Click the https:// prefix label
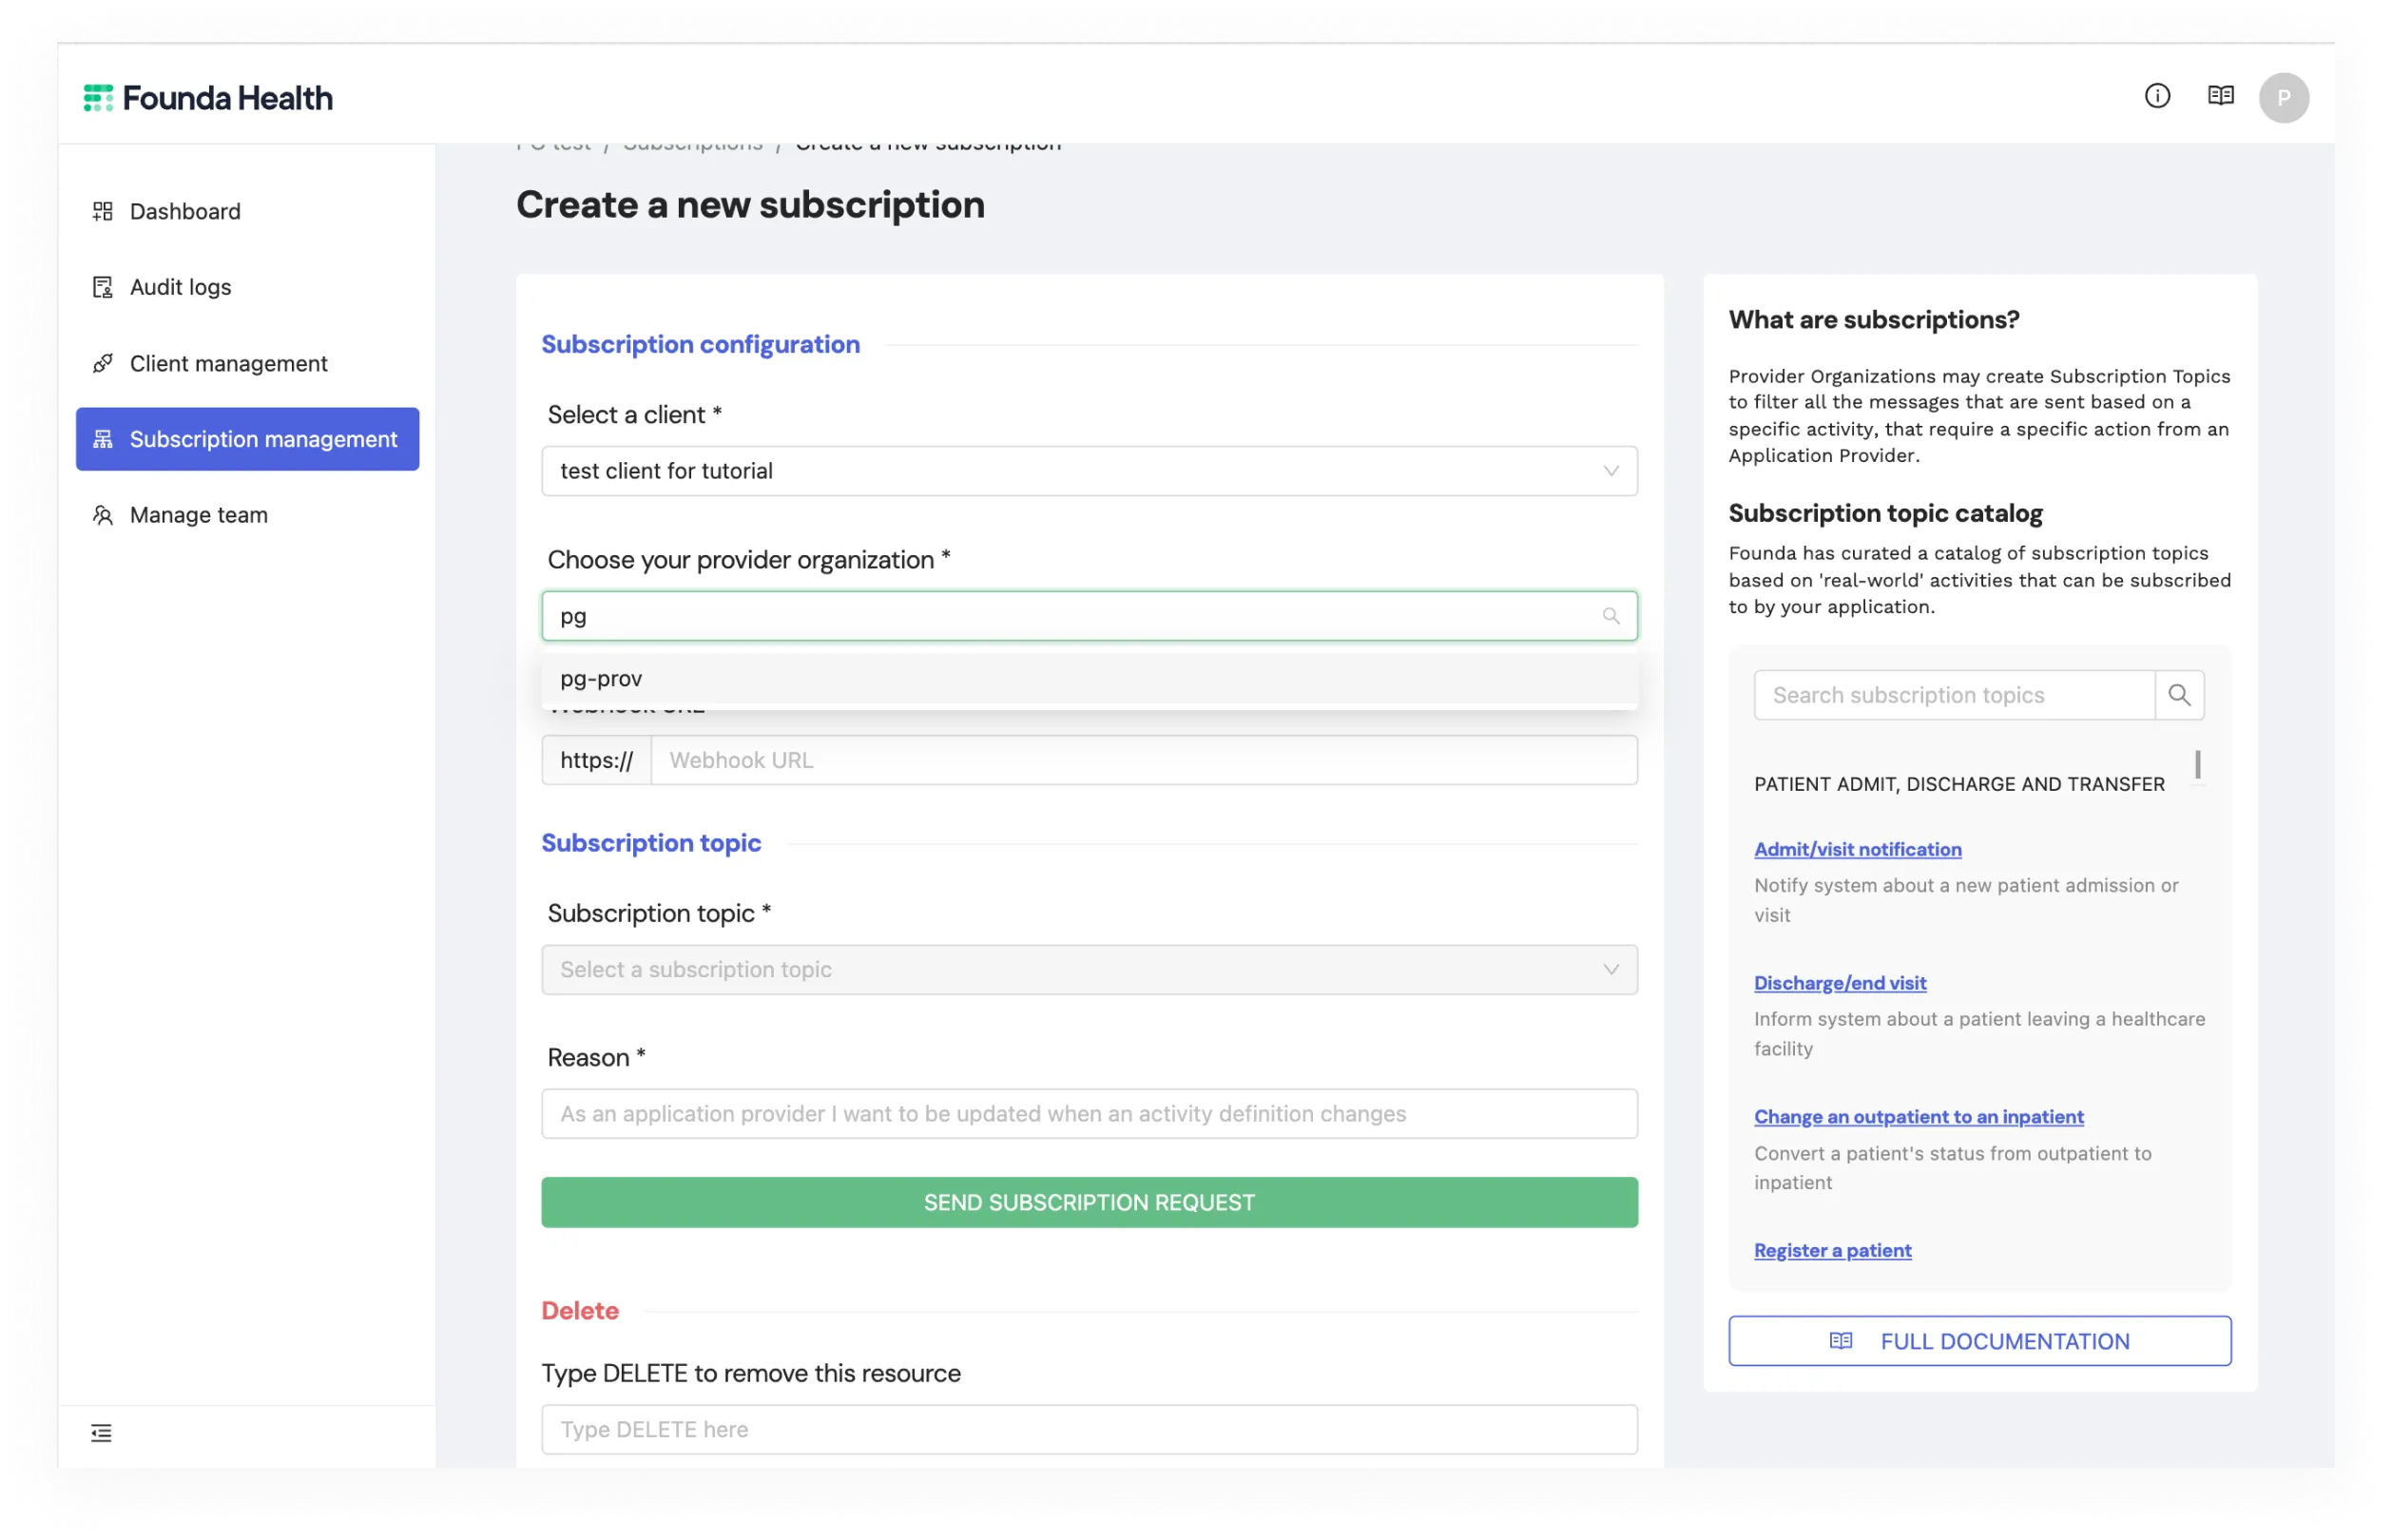The width and height of the screenshot is (2392, 1540). 596,760
